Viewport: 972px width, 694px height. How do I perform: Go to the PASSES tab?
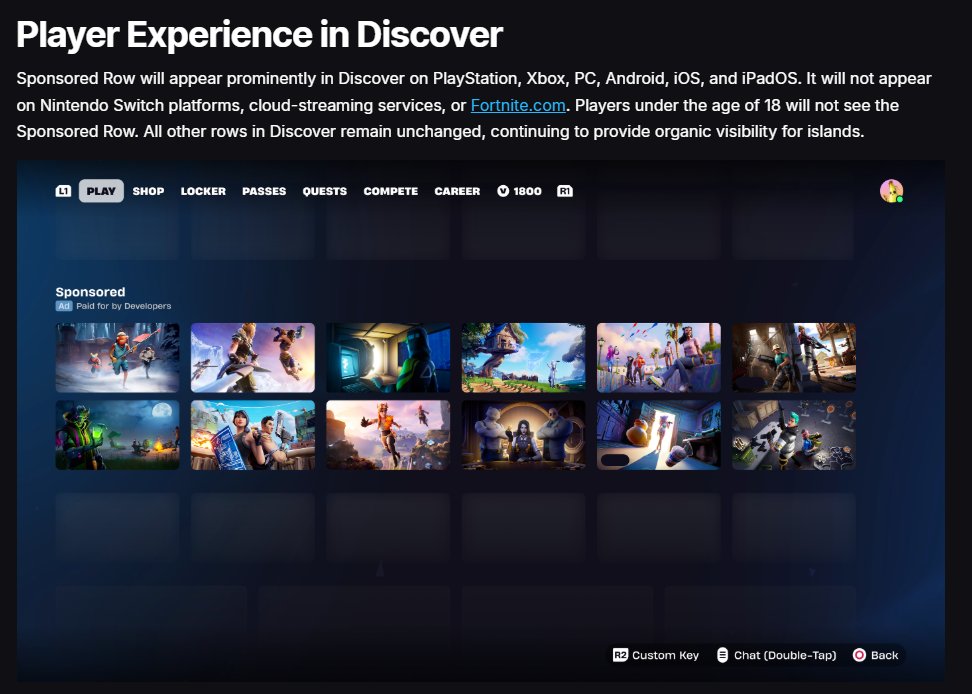pos(264,191)
